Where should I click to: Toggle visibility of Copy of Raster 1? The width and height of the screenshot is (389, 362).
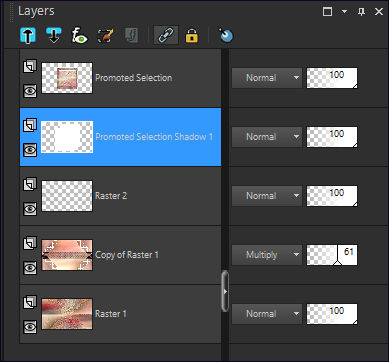pyautogui.click(x=30, y=267)
